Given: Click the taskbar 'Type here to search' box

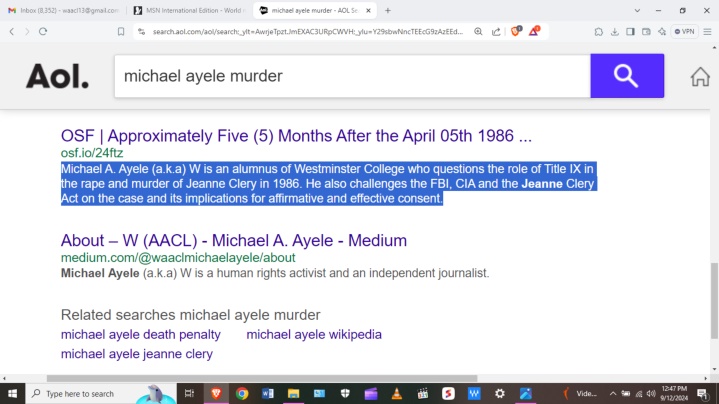Looking at the screenshot, I should [x=101, y=393].
